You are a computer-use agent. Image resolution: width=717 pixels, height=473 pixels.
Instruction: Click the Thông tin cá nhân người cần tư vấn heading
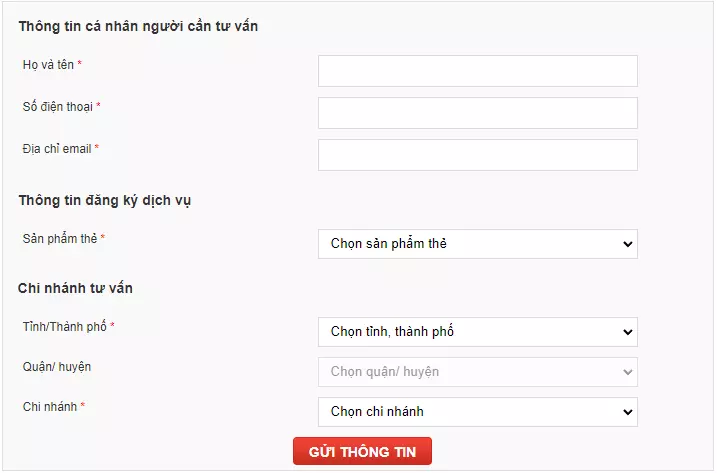[138, 27]
